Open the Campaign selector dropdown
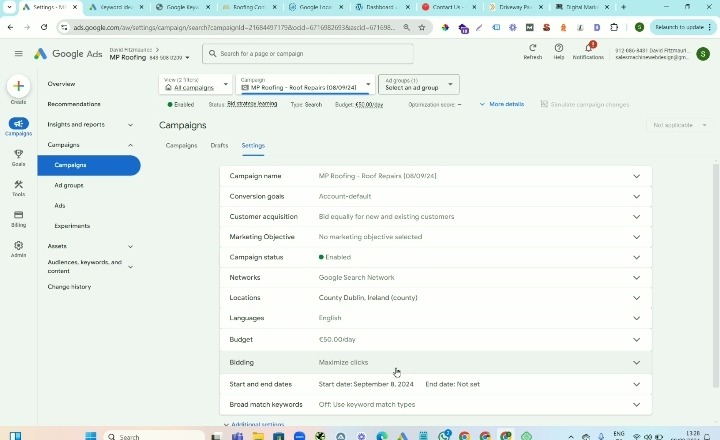This screenshot has width=720, height=440. point(305,85)
